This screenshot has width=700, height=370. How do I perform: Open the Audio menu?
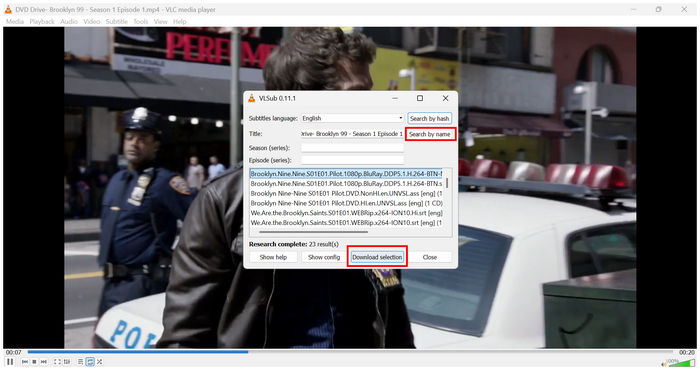pyautogui.click(x=69, y=21)
